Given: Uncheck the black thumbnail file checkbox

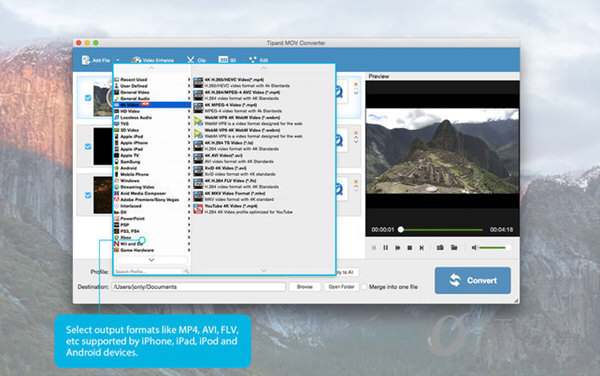Looking at the screenshot, I should (x=88, y=146).
